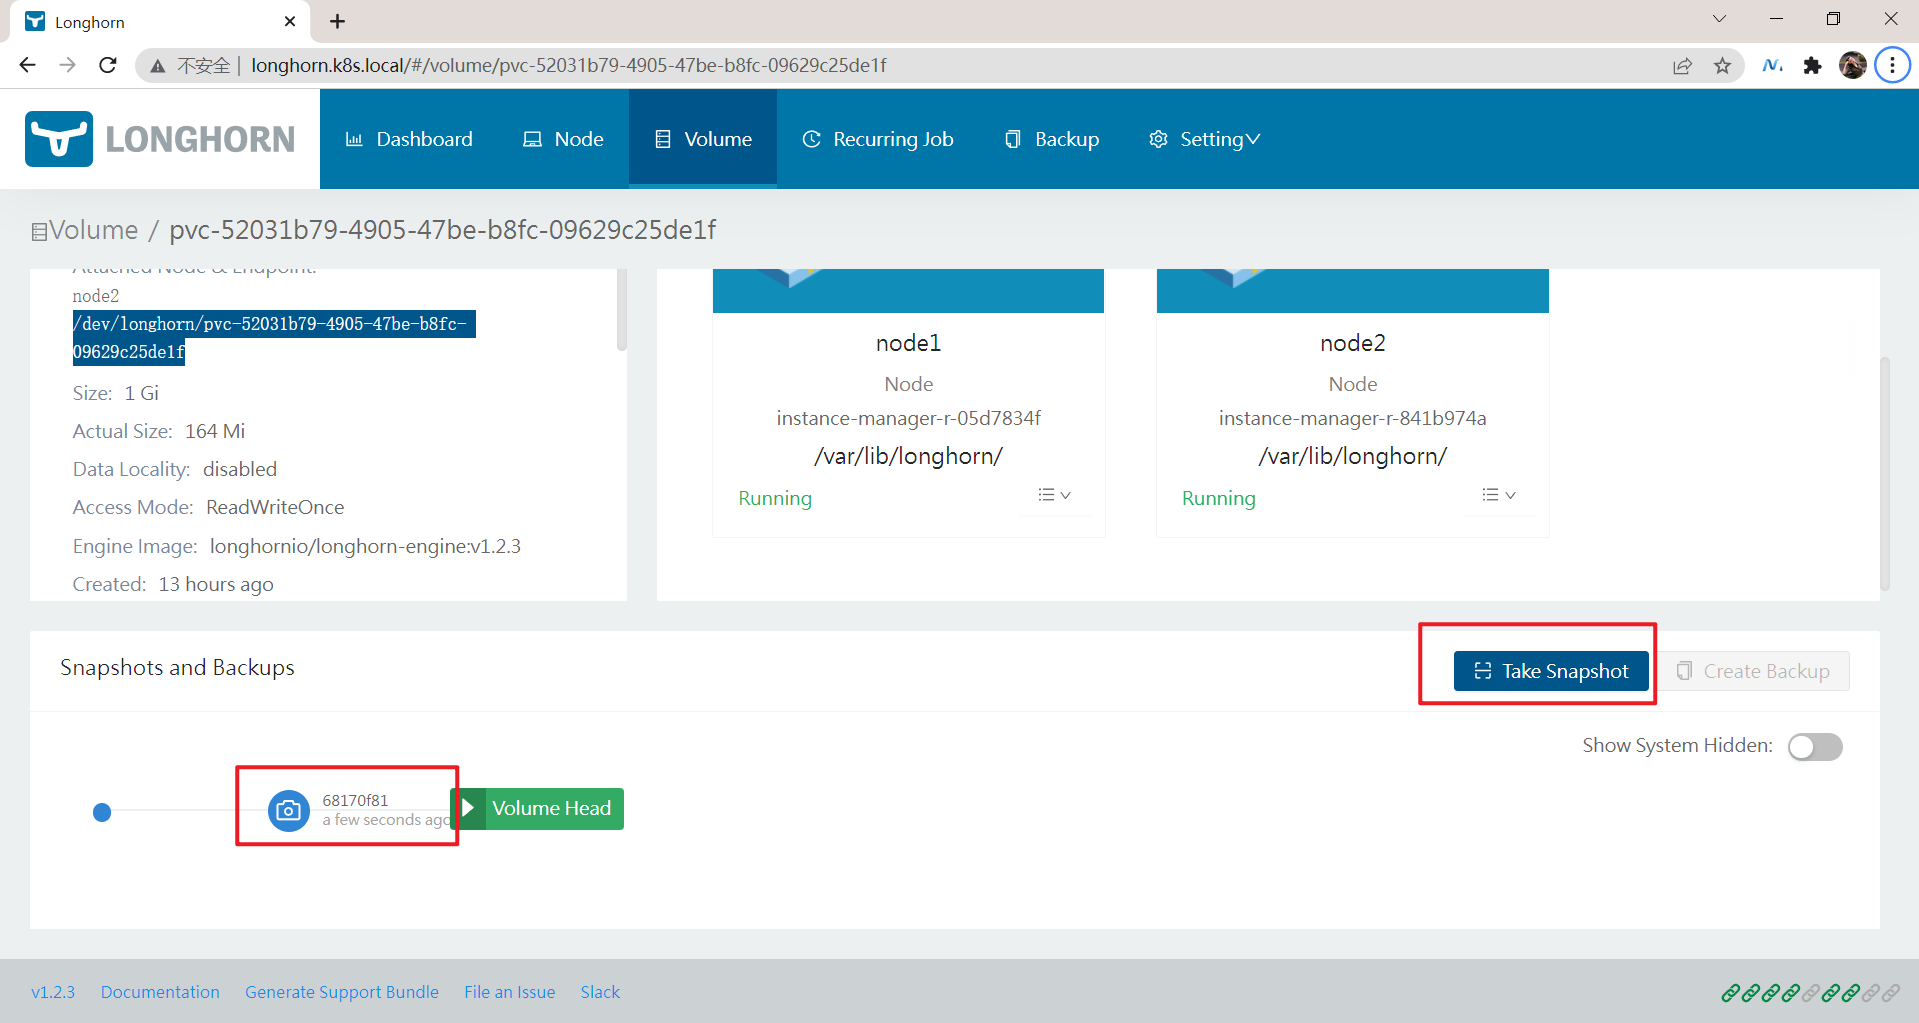Select the Volume tab
This screenshot has width=1919, height=1023.
(703, 139)
